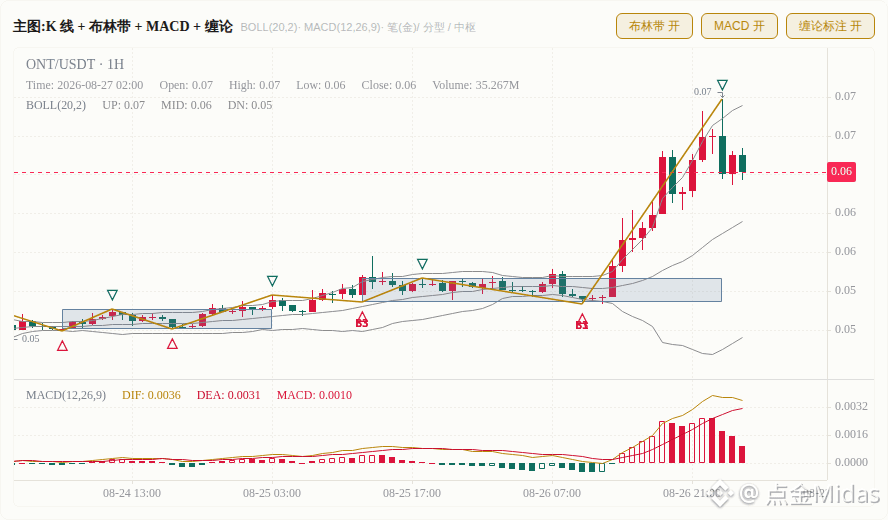Click the 08-25 03:00 time axis label
Viewport: 888px width, 520px height.
click(272, 493)
